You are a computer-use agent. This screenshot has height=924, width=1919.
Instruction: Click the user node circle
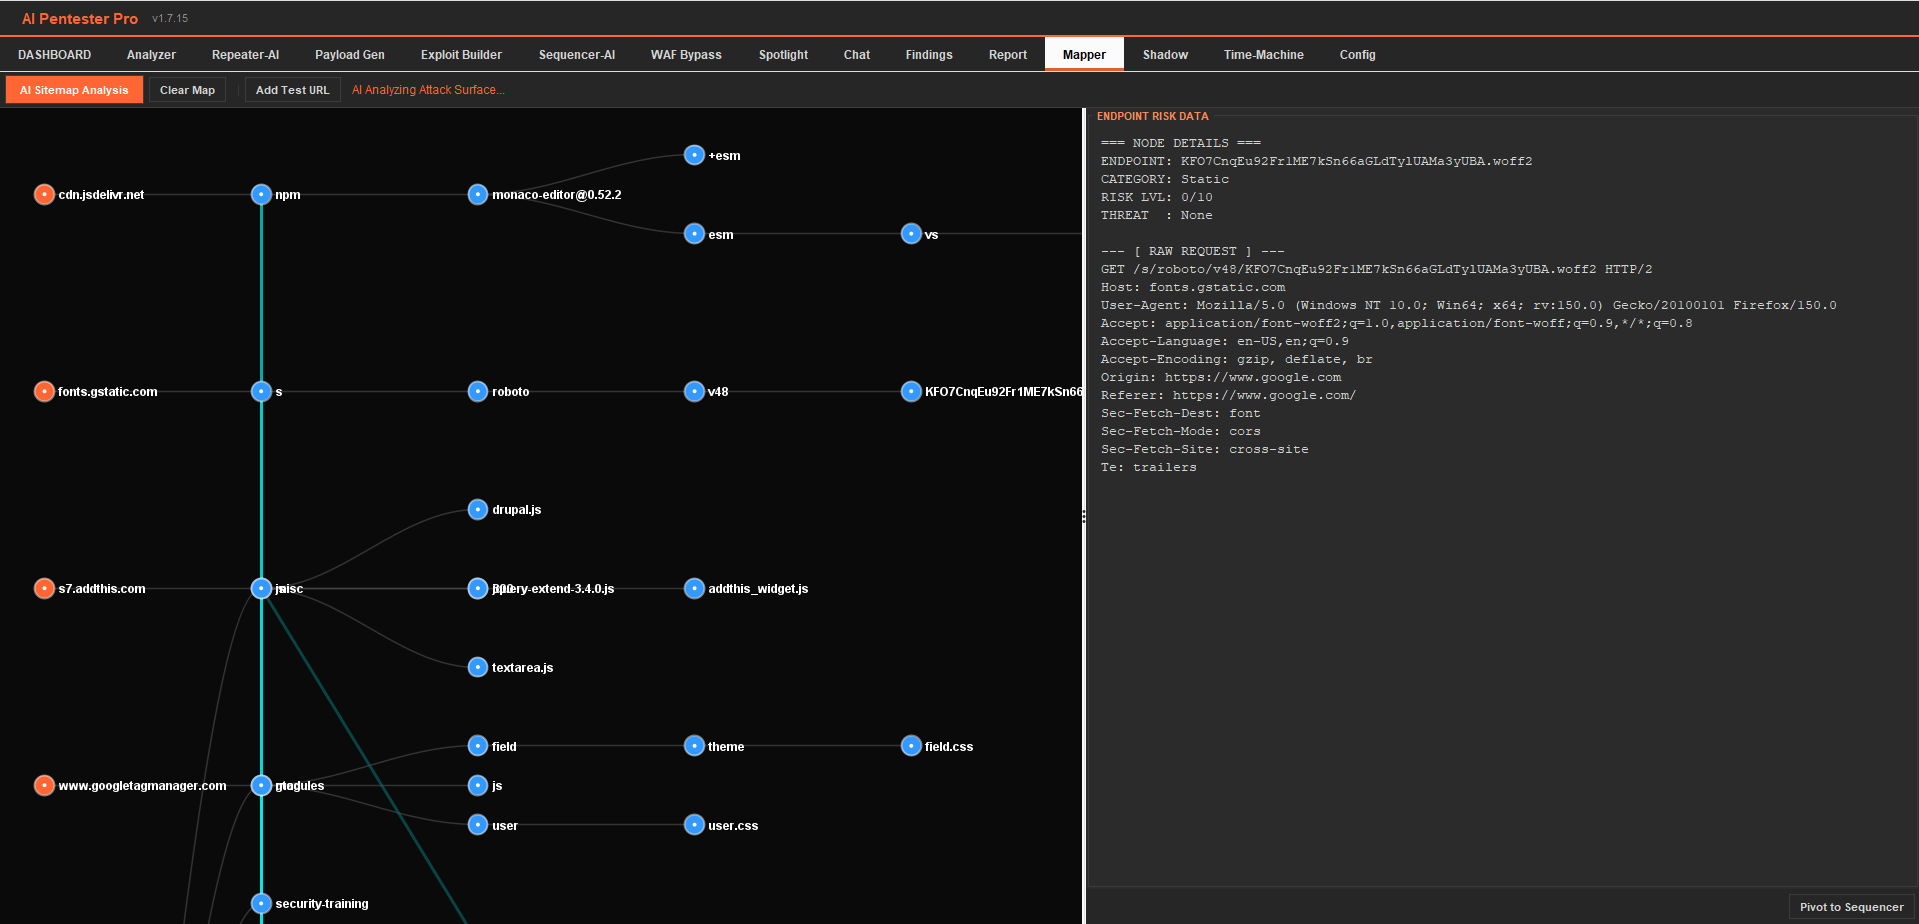(478, 825)
